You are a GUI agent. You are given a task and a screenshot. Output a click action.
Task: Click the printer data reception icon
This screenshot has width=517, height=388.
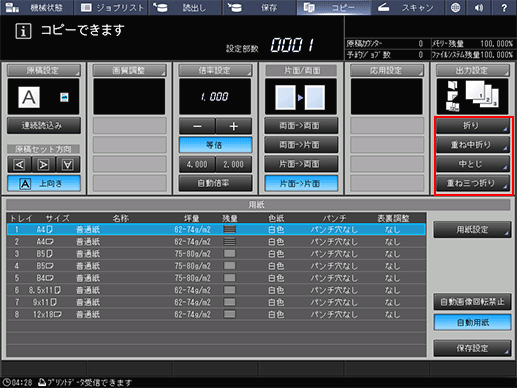click(x=42, y=382)
